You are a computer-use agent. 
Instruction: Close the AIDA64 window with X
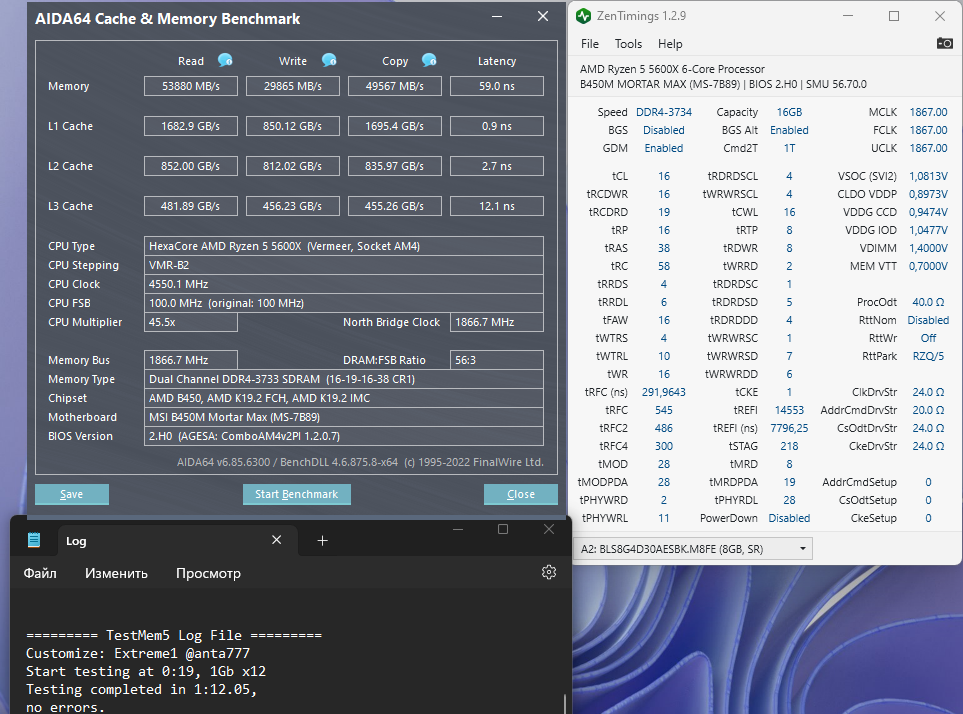pyautogui.click(x=543, y=17)
